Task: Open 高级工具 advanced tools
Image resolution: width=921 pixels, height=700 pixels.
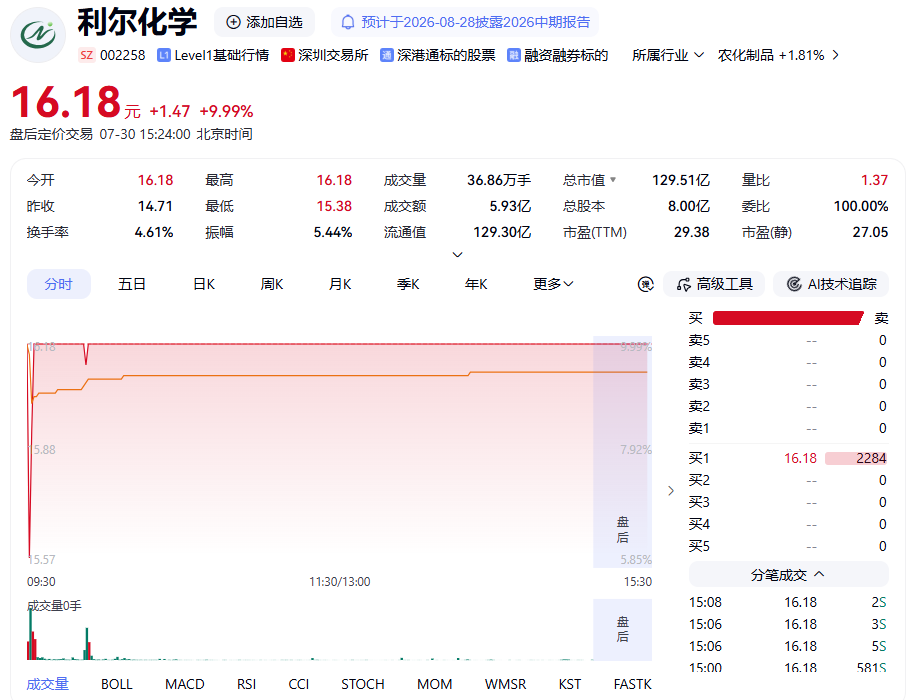Action: coord(714,284)
